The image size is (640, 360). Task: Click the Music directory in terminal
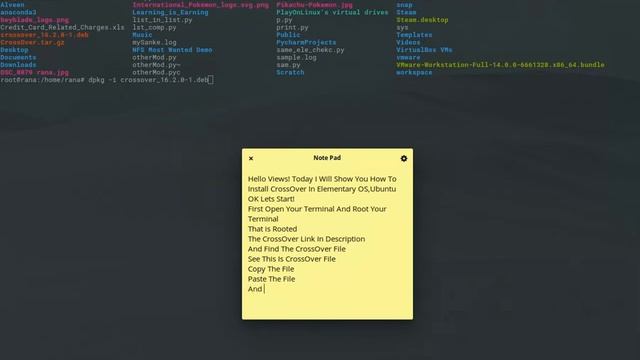142,35
